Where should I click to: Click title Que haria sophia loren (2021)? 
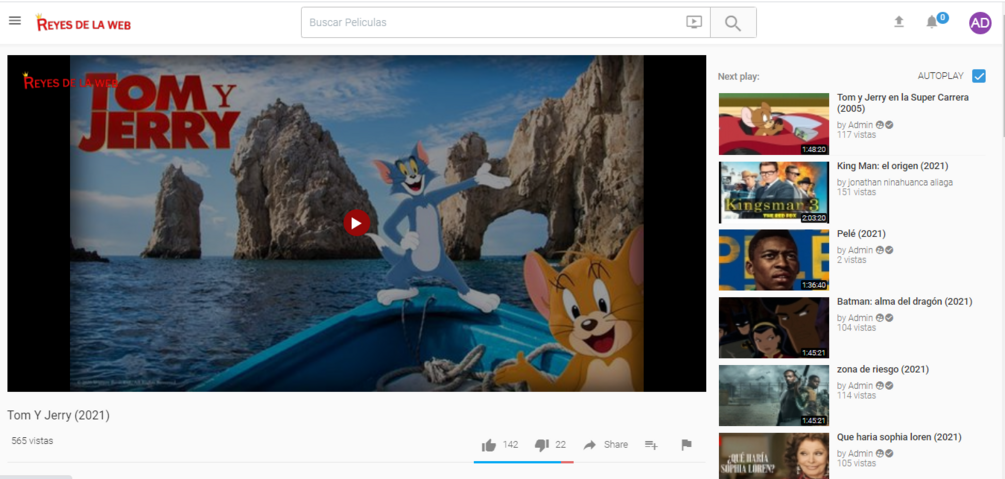coord(899,437)
